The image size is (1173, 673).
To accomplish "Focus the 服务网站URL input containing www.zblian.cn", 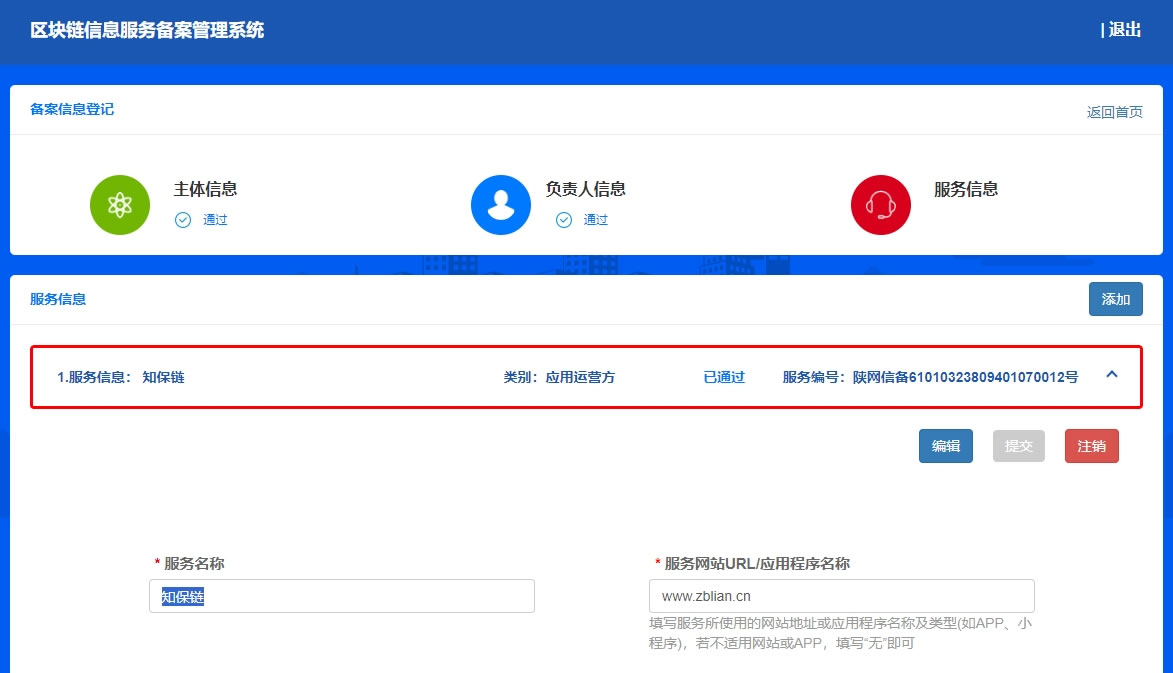I will pyautogui.click(x=841, y=597).
